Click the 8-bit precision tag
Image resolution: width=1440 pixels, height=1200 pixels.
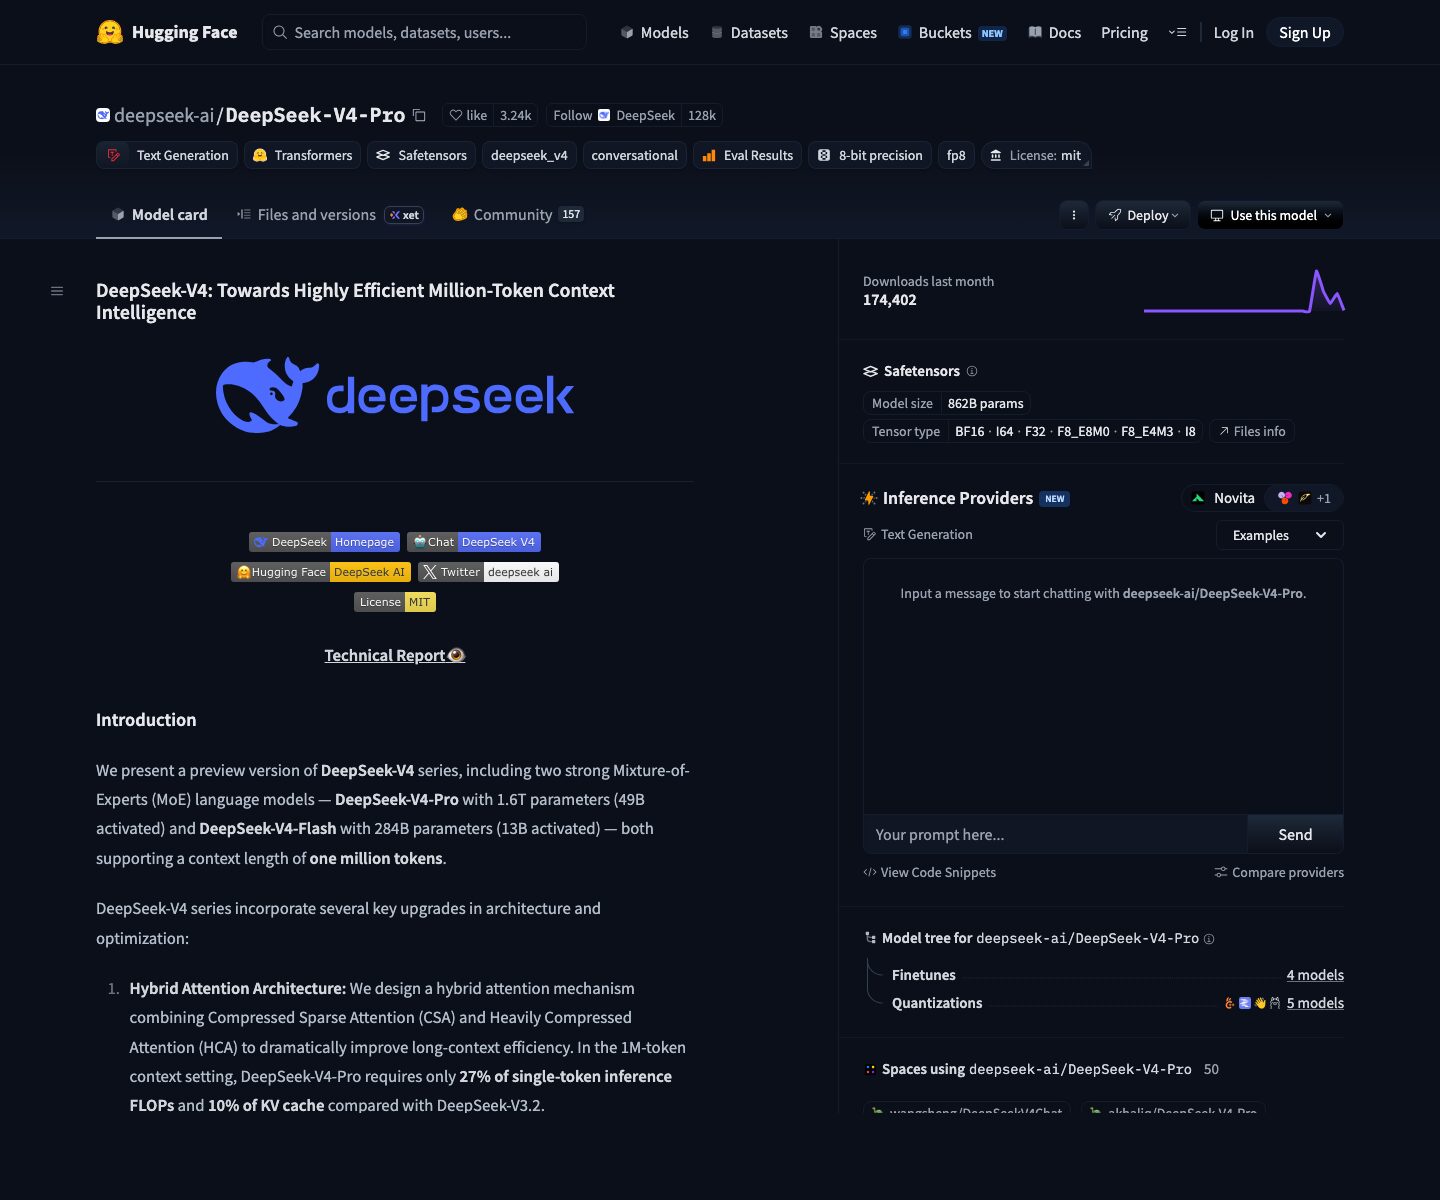[x=870, y=155]
